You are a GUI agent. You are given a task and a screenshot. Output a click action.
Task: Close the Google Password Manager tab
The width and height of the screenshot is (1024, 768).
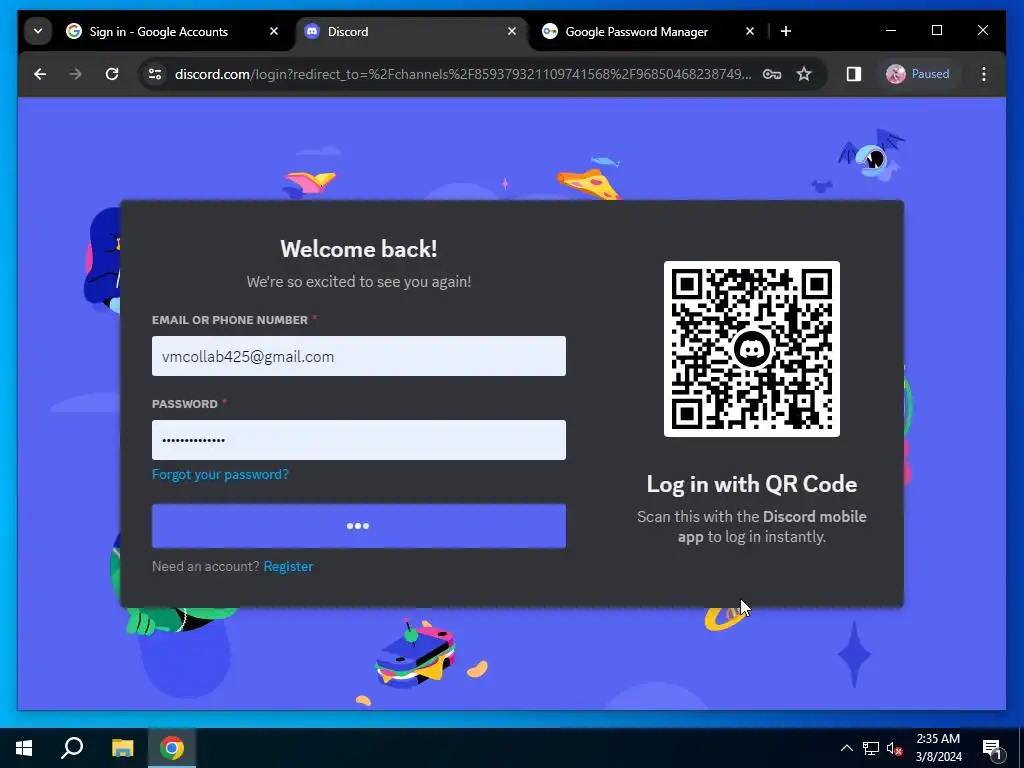click(750, 31)
